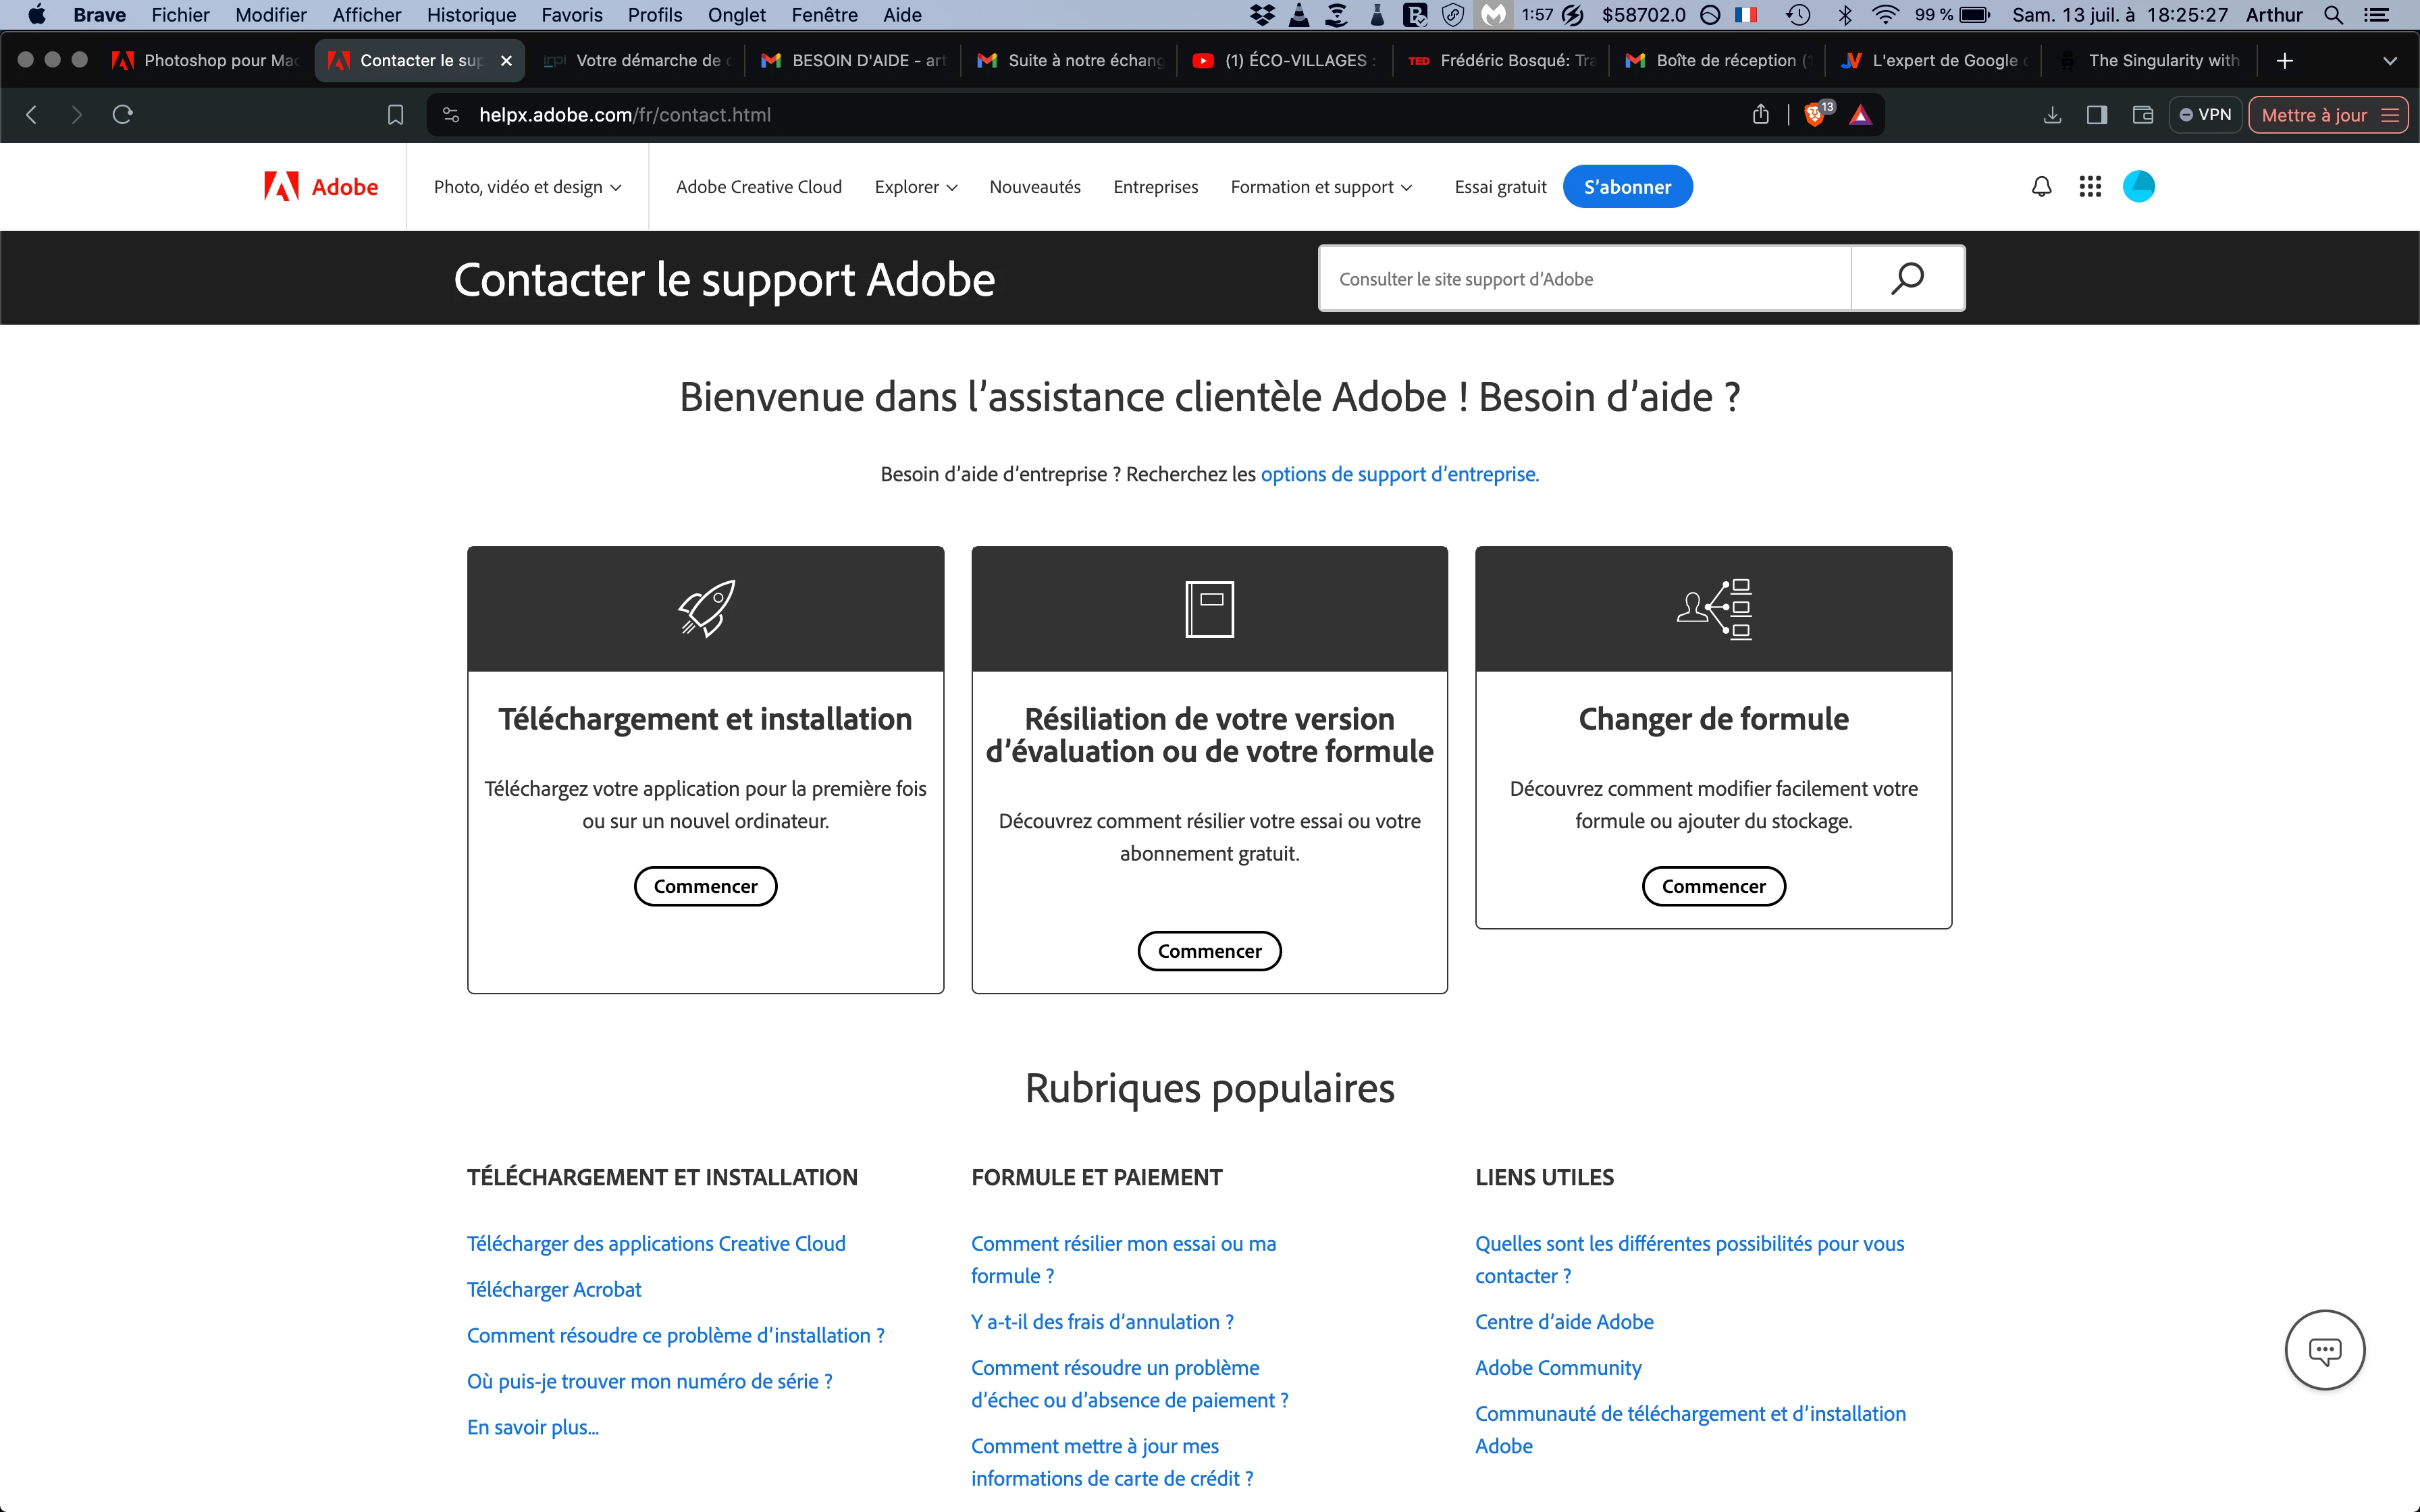Expand Photo, vidéo et design dropdown
The image size is (2420, 1512).
(x=527, y=187)
